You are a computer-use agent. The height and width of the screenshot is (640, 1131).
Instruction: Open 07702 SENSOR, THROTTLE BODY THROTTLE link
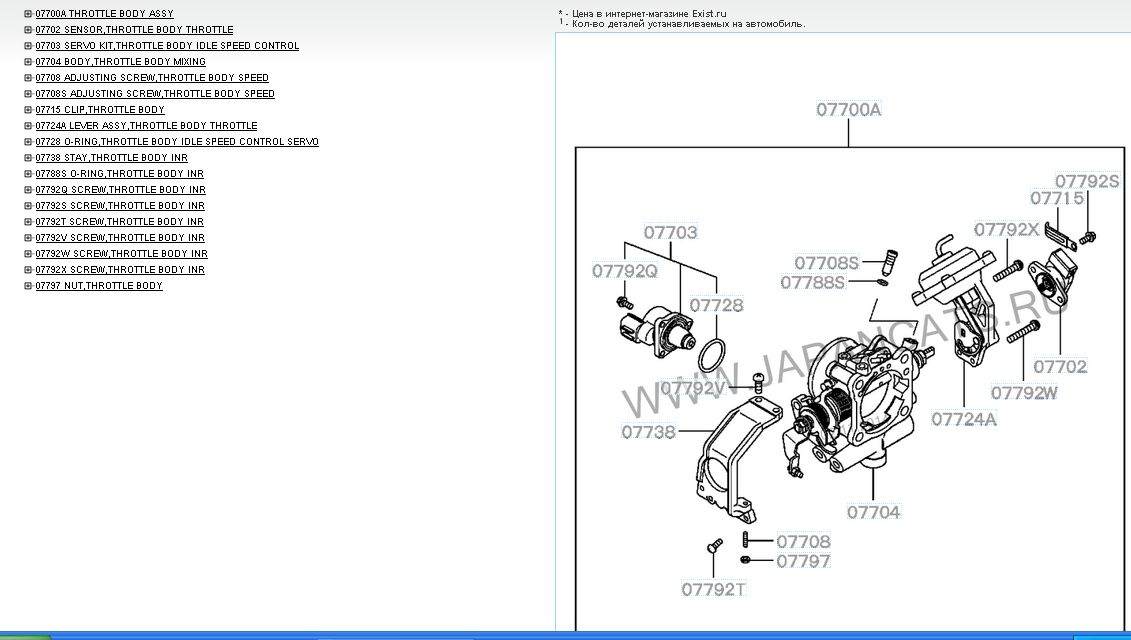(x=134, y=30)
